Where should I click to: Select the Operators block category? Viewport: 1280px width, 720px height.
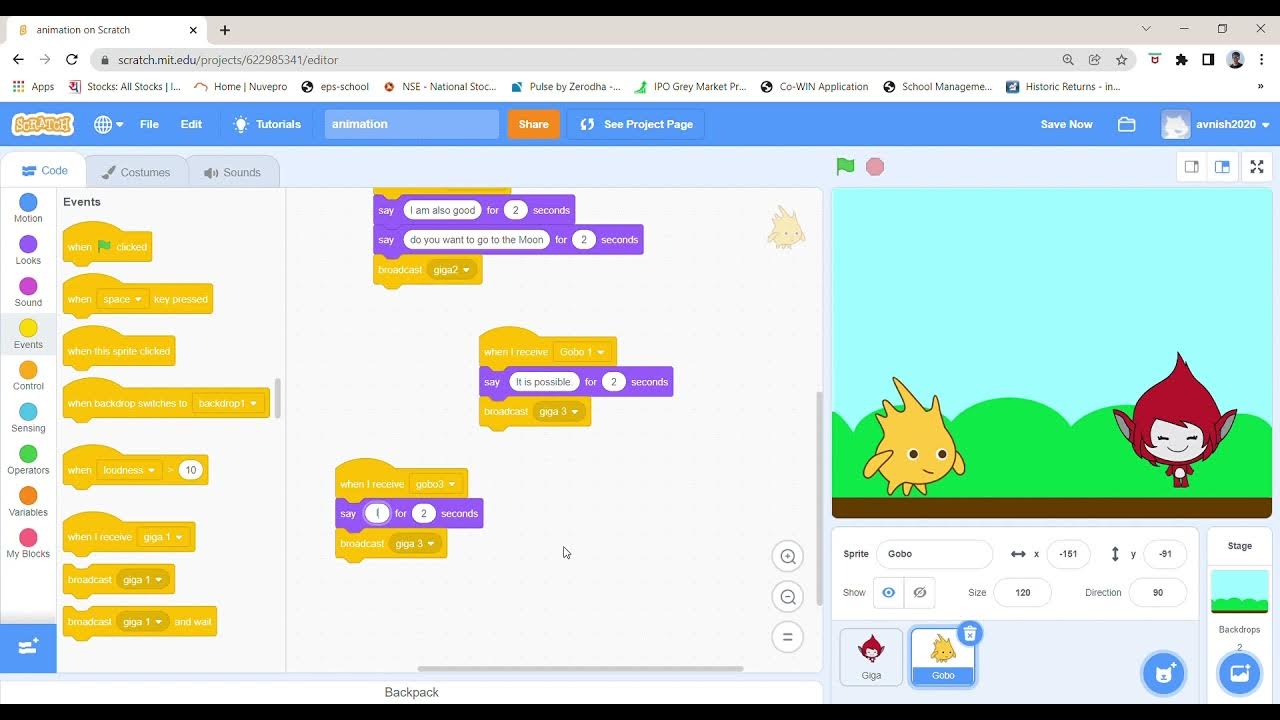[28, 460]
